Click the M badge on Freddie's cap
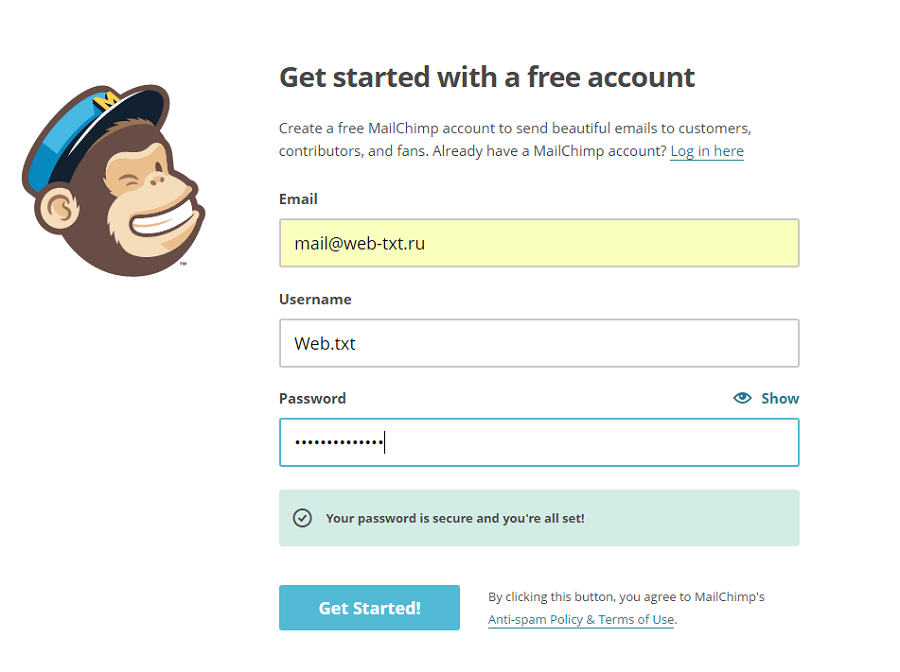 click(x=105, y=102)
